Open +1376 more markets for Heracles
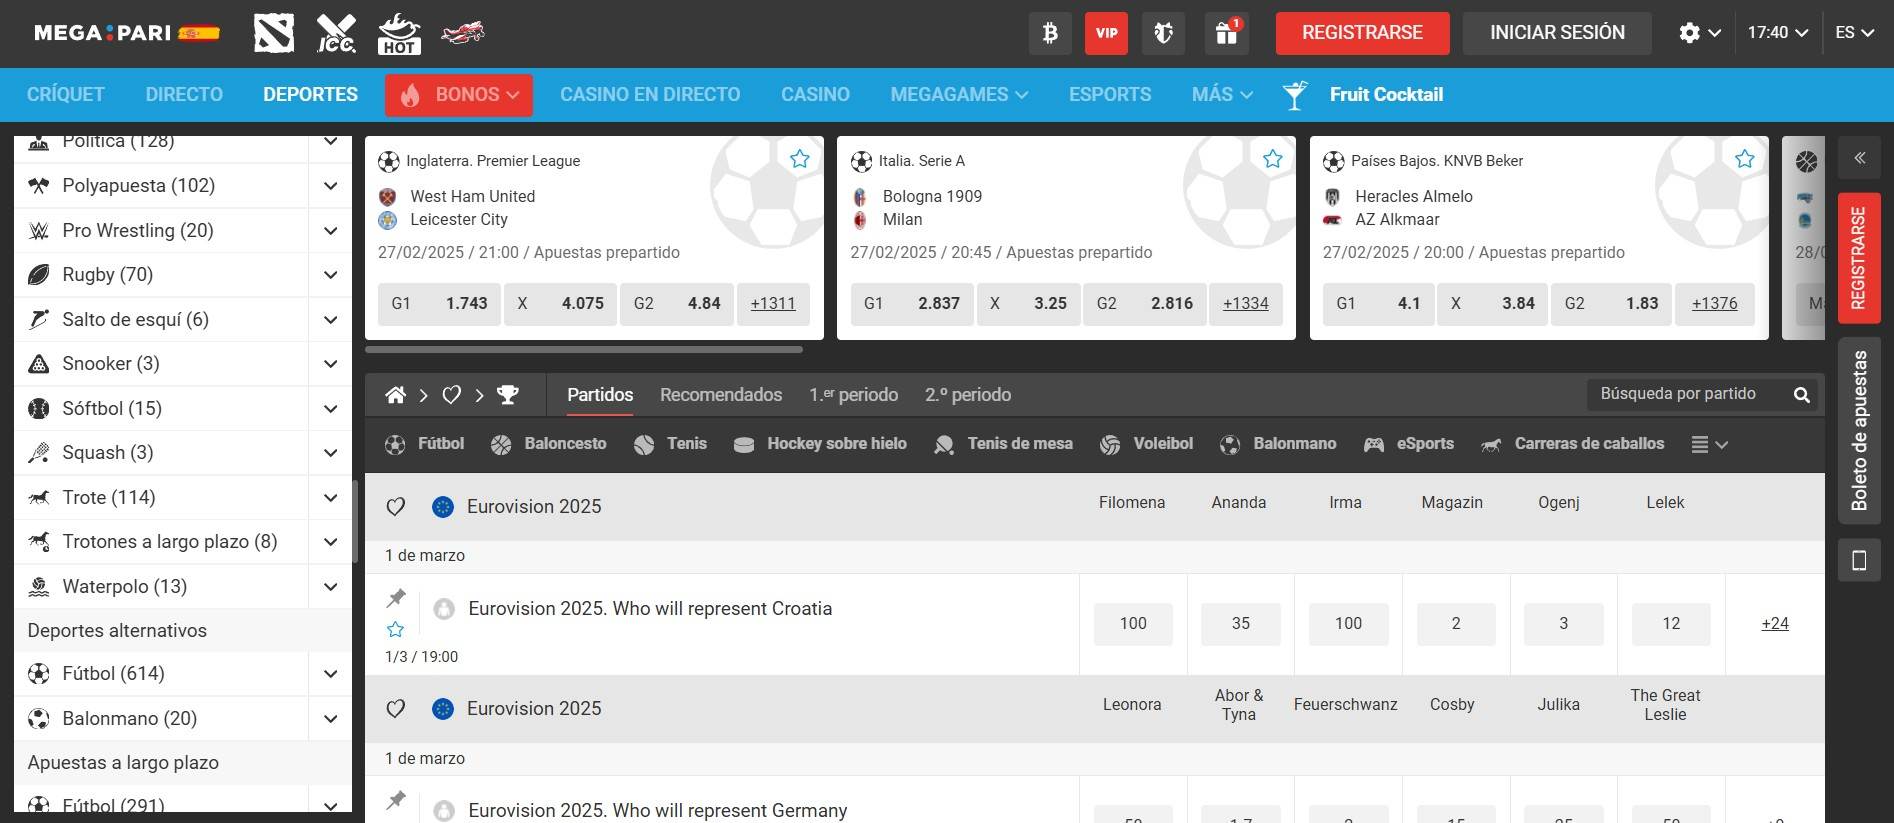1894x823 pixels. [x=1714, y=304]
